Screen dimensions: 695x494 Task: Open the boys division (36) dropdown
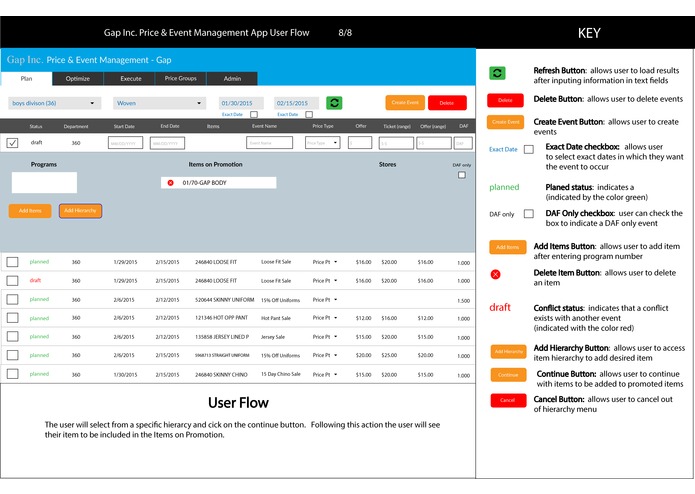(x=55, y=103)
